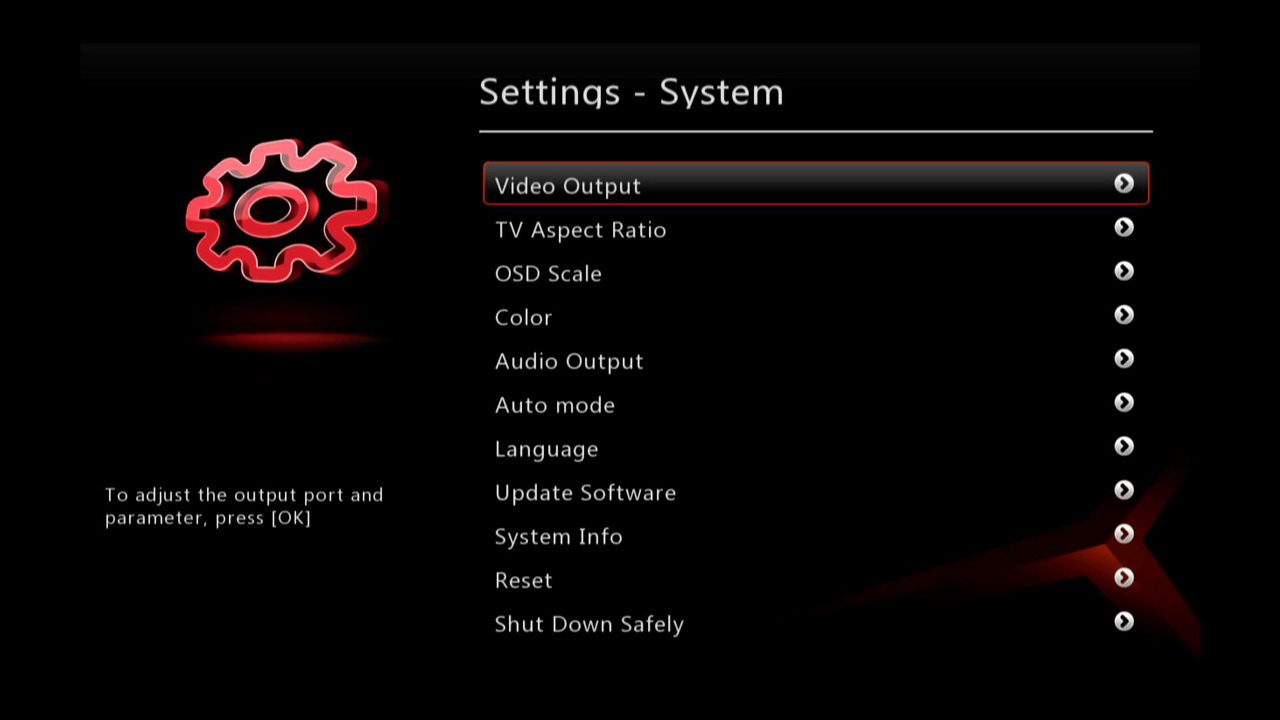This screenshot has width=1280, height=720.
Task: Click the arrow icon next to TV Aspect Ratio
Action: coord(1124,227)
